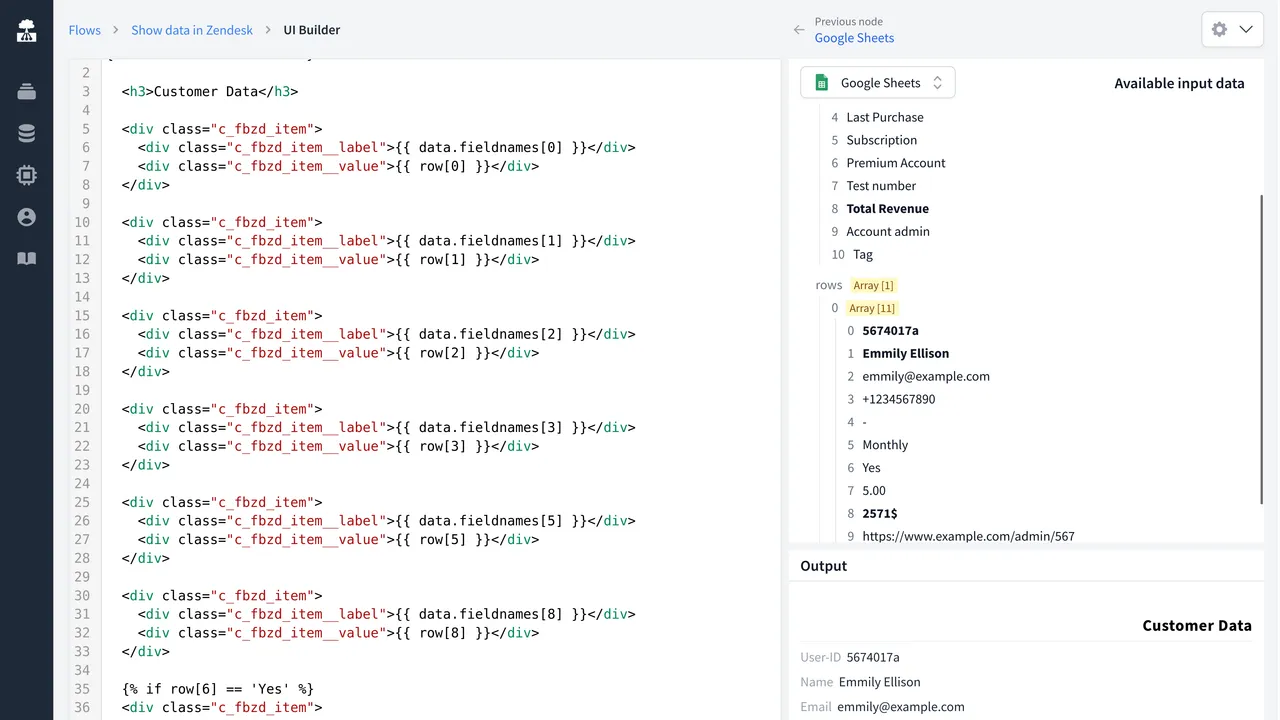Place cursor on the row[1] code line
This screenshot has width=1280, height=720.
point(338,260)
